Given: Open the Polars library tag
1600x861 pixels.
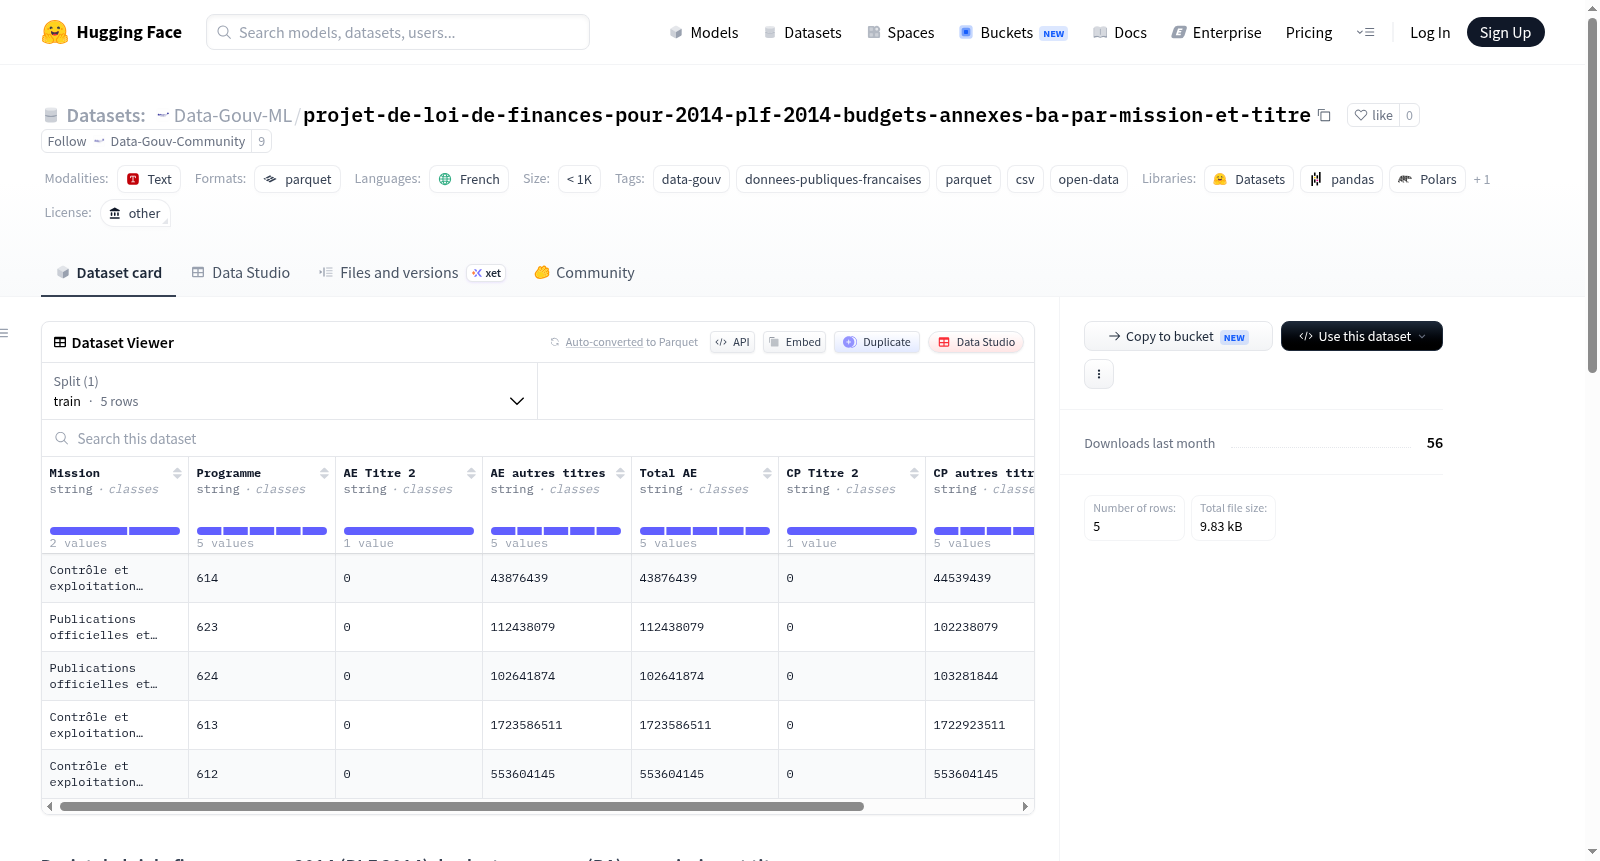Looking at the screenshot, I should [x=1427, y=179].
